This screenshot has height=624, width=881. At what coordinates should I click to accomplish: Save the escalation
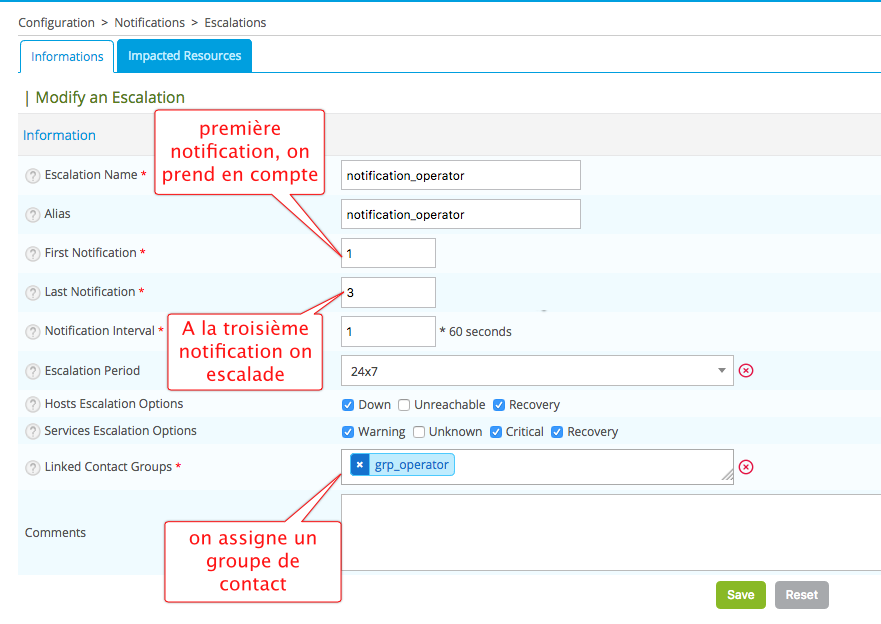(x=740, y=595)
